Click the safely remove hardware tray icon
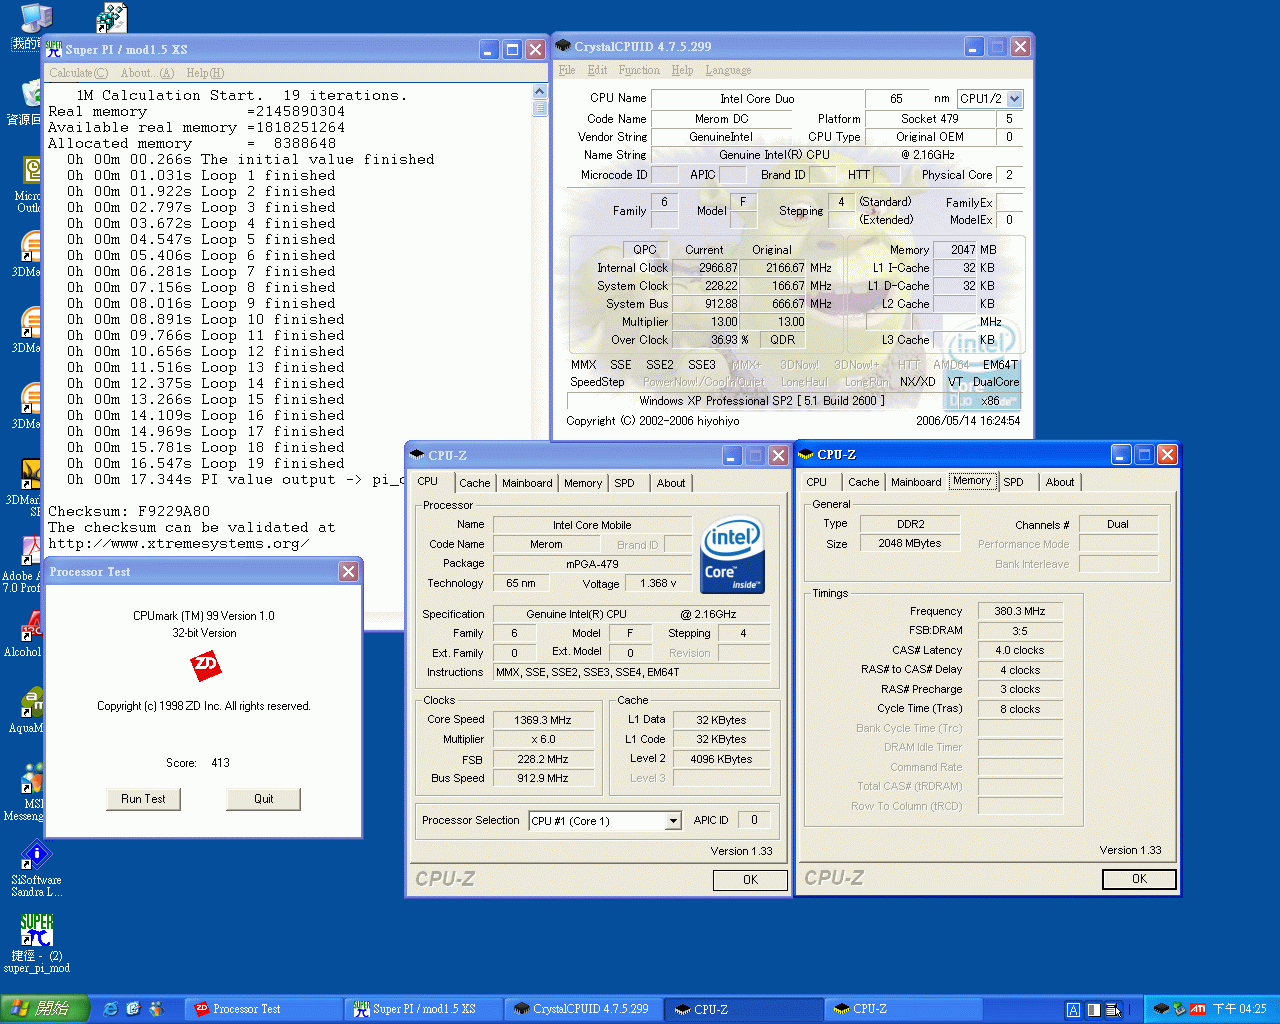The image size is (1280, 1024). click(1179, 1009)
